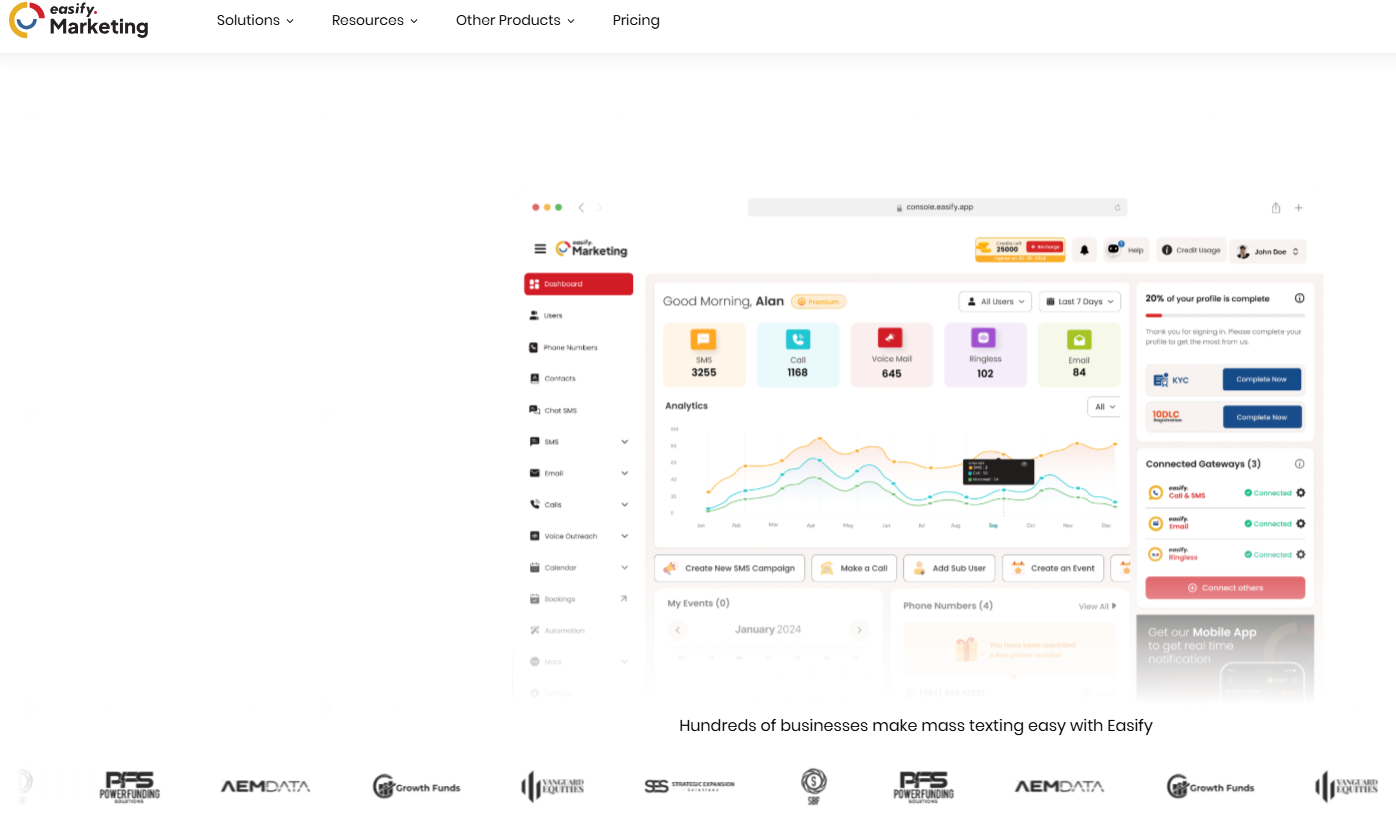The width and height of the screenshot is (1396, 816).
Task: Click the console.easify.app address bar
Action: click(937, 207)
